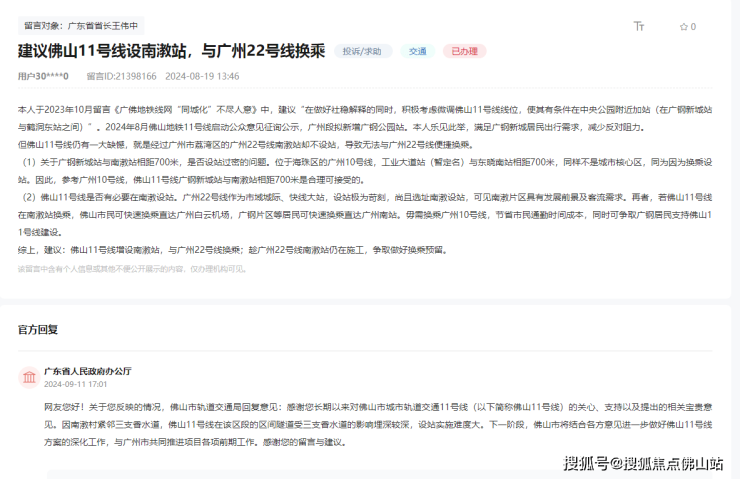Select the 投诉/求助 tag
The width and height of the screenshot is (740, 479).
(x=362, y=51)
